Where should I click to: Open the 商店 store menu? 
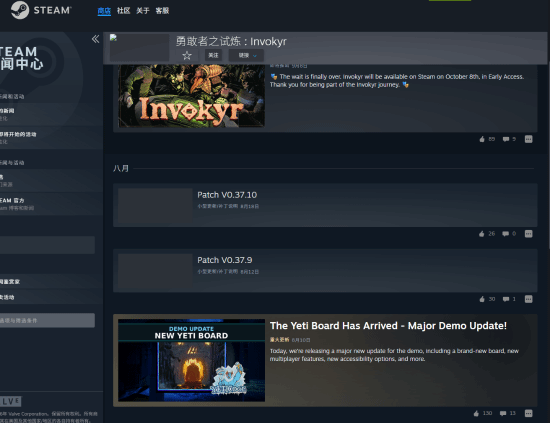point(104,11)
